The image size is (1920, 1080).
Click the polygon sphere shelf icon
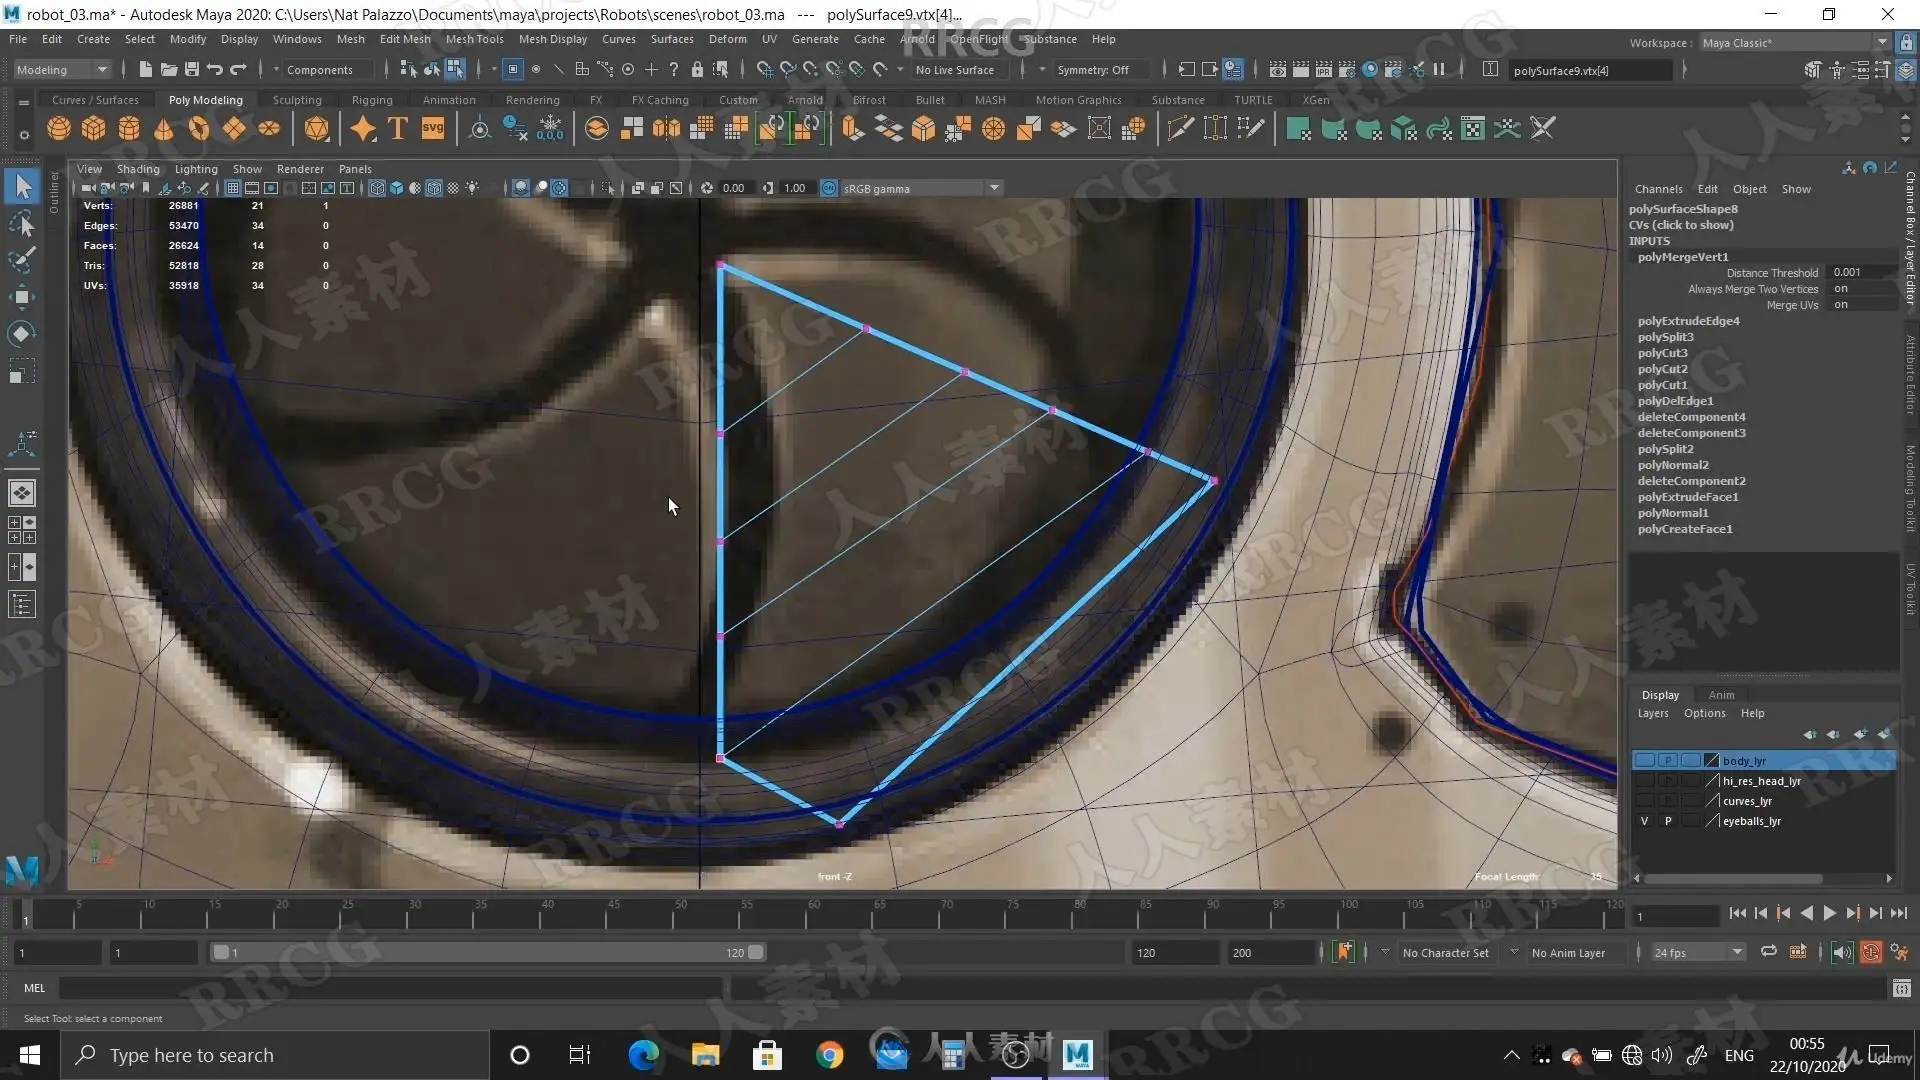pos(59,129)
